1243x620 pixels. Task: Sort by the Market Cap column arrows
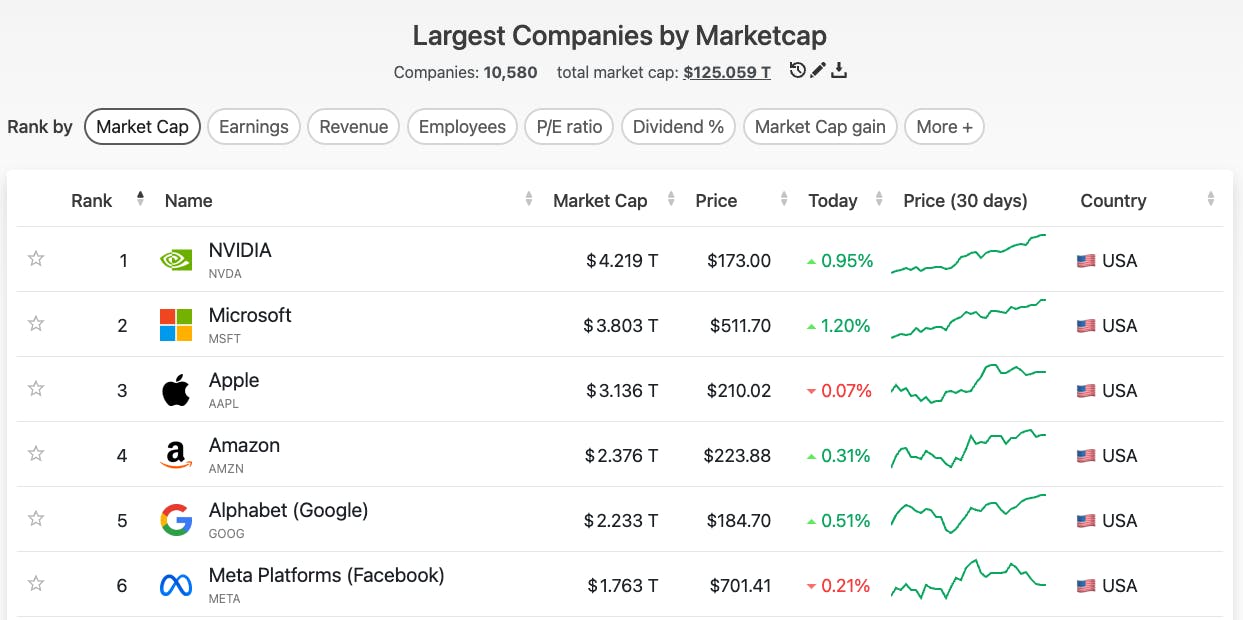668,199
